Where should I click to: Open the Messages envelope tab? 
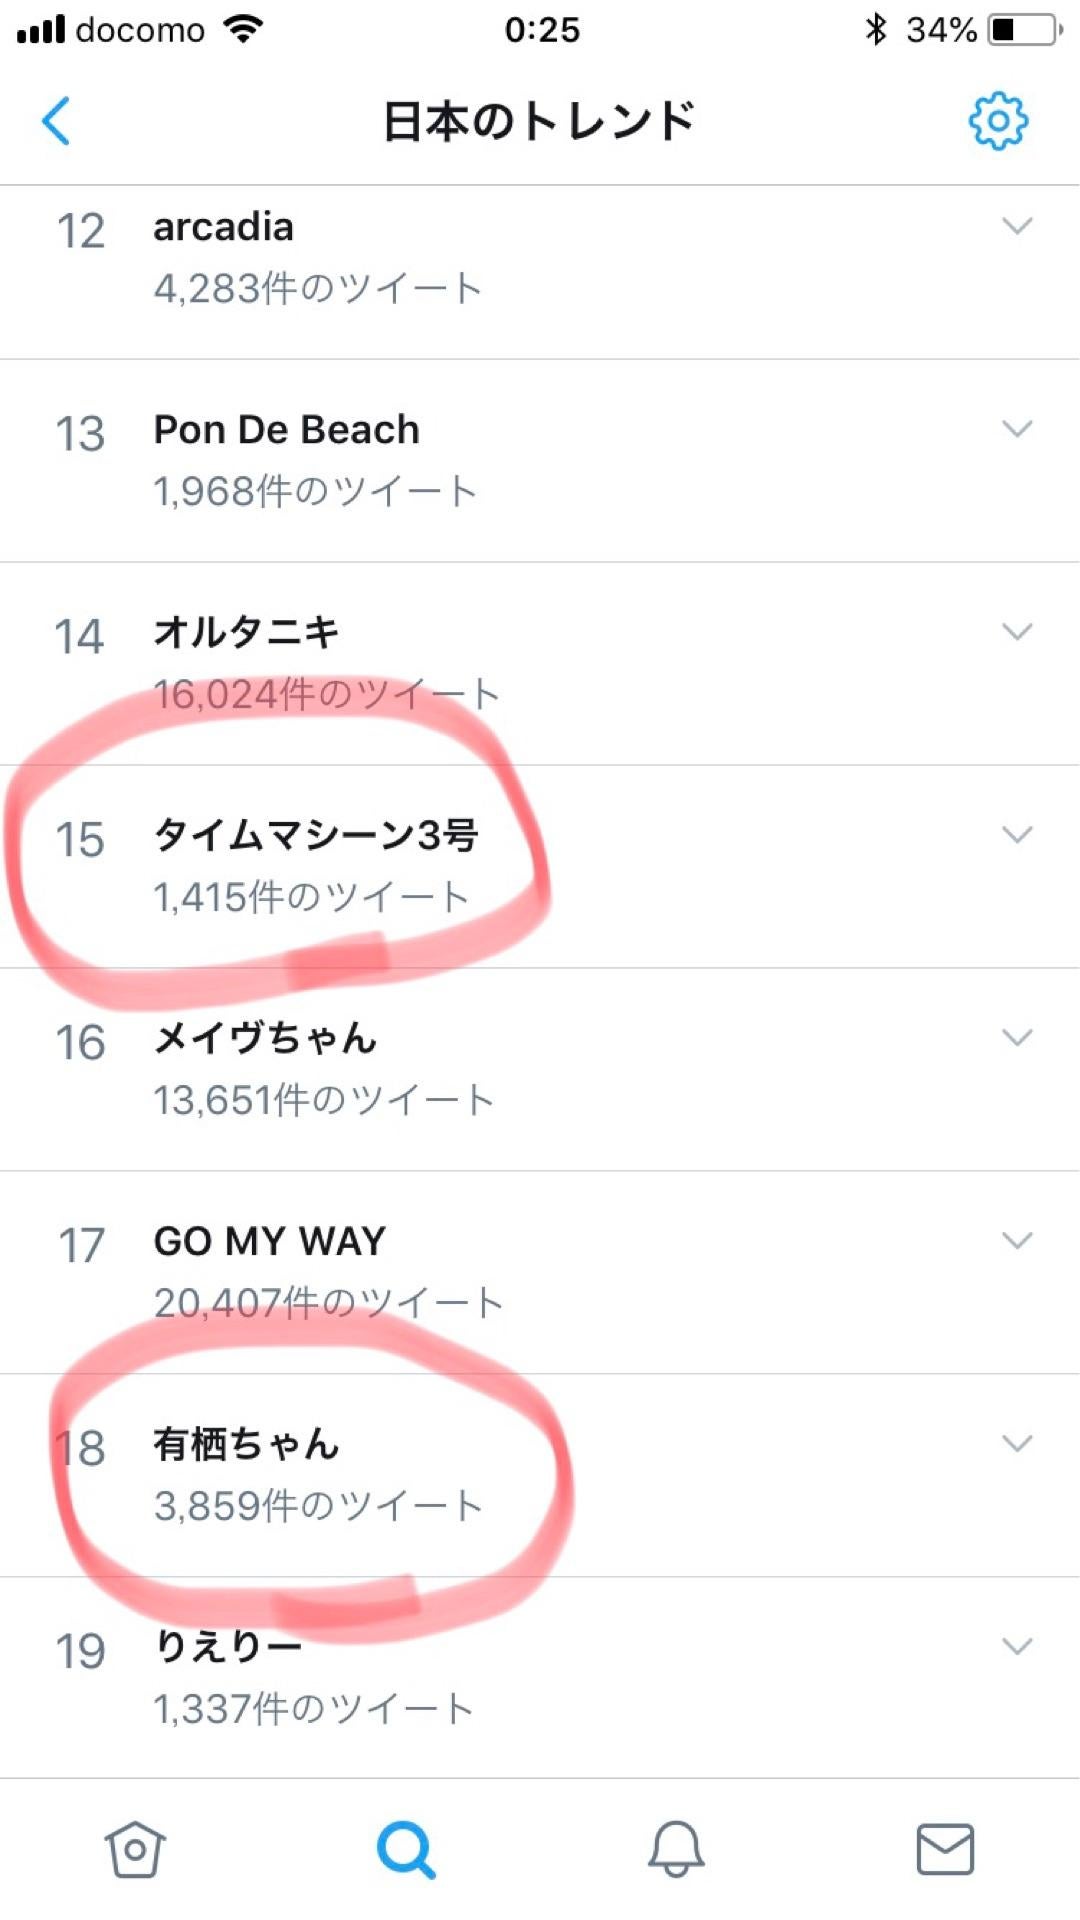[x=945, y=1849]
